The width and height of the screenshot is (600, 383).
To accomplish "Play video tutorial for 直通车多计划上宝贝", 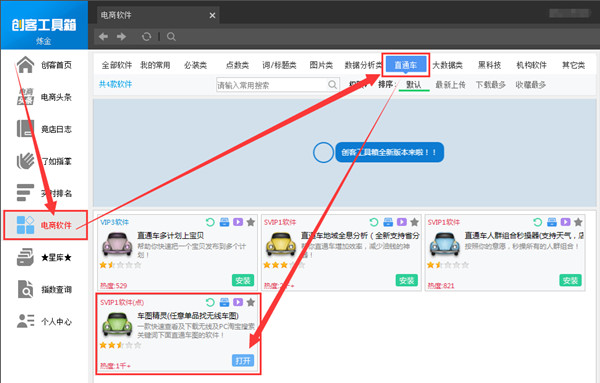I will pyautogui.click(x=238, y=222).
